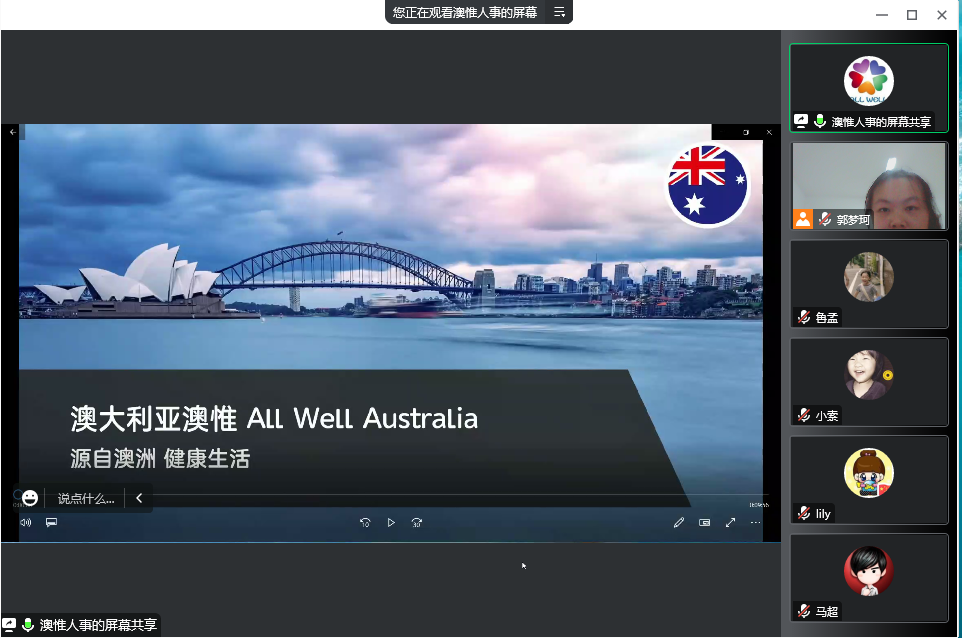Image resolution: width=962 pixels, height=638 pixels.
Task: Skip the video forward 30 seconds
Action: pos(417,522)
